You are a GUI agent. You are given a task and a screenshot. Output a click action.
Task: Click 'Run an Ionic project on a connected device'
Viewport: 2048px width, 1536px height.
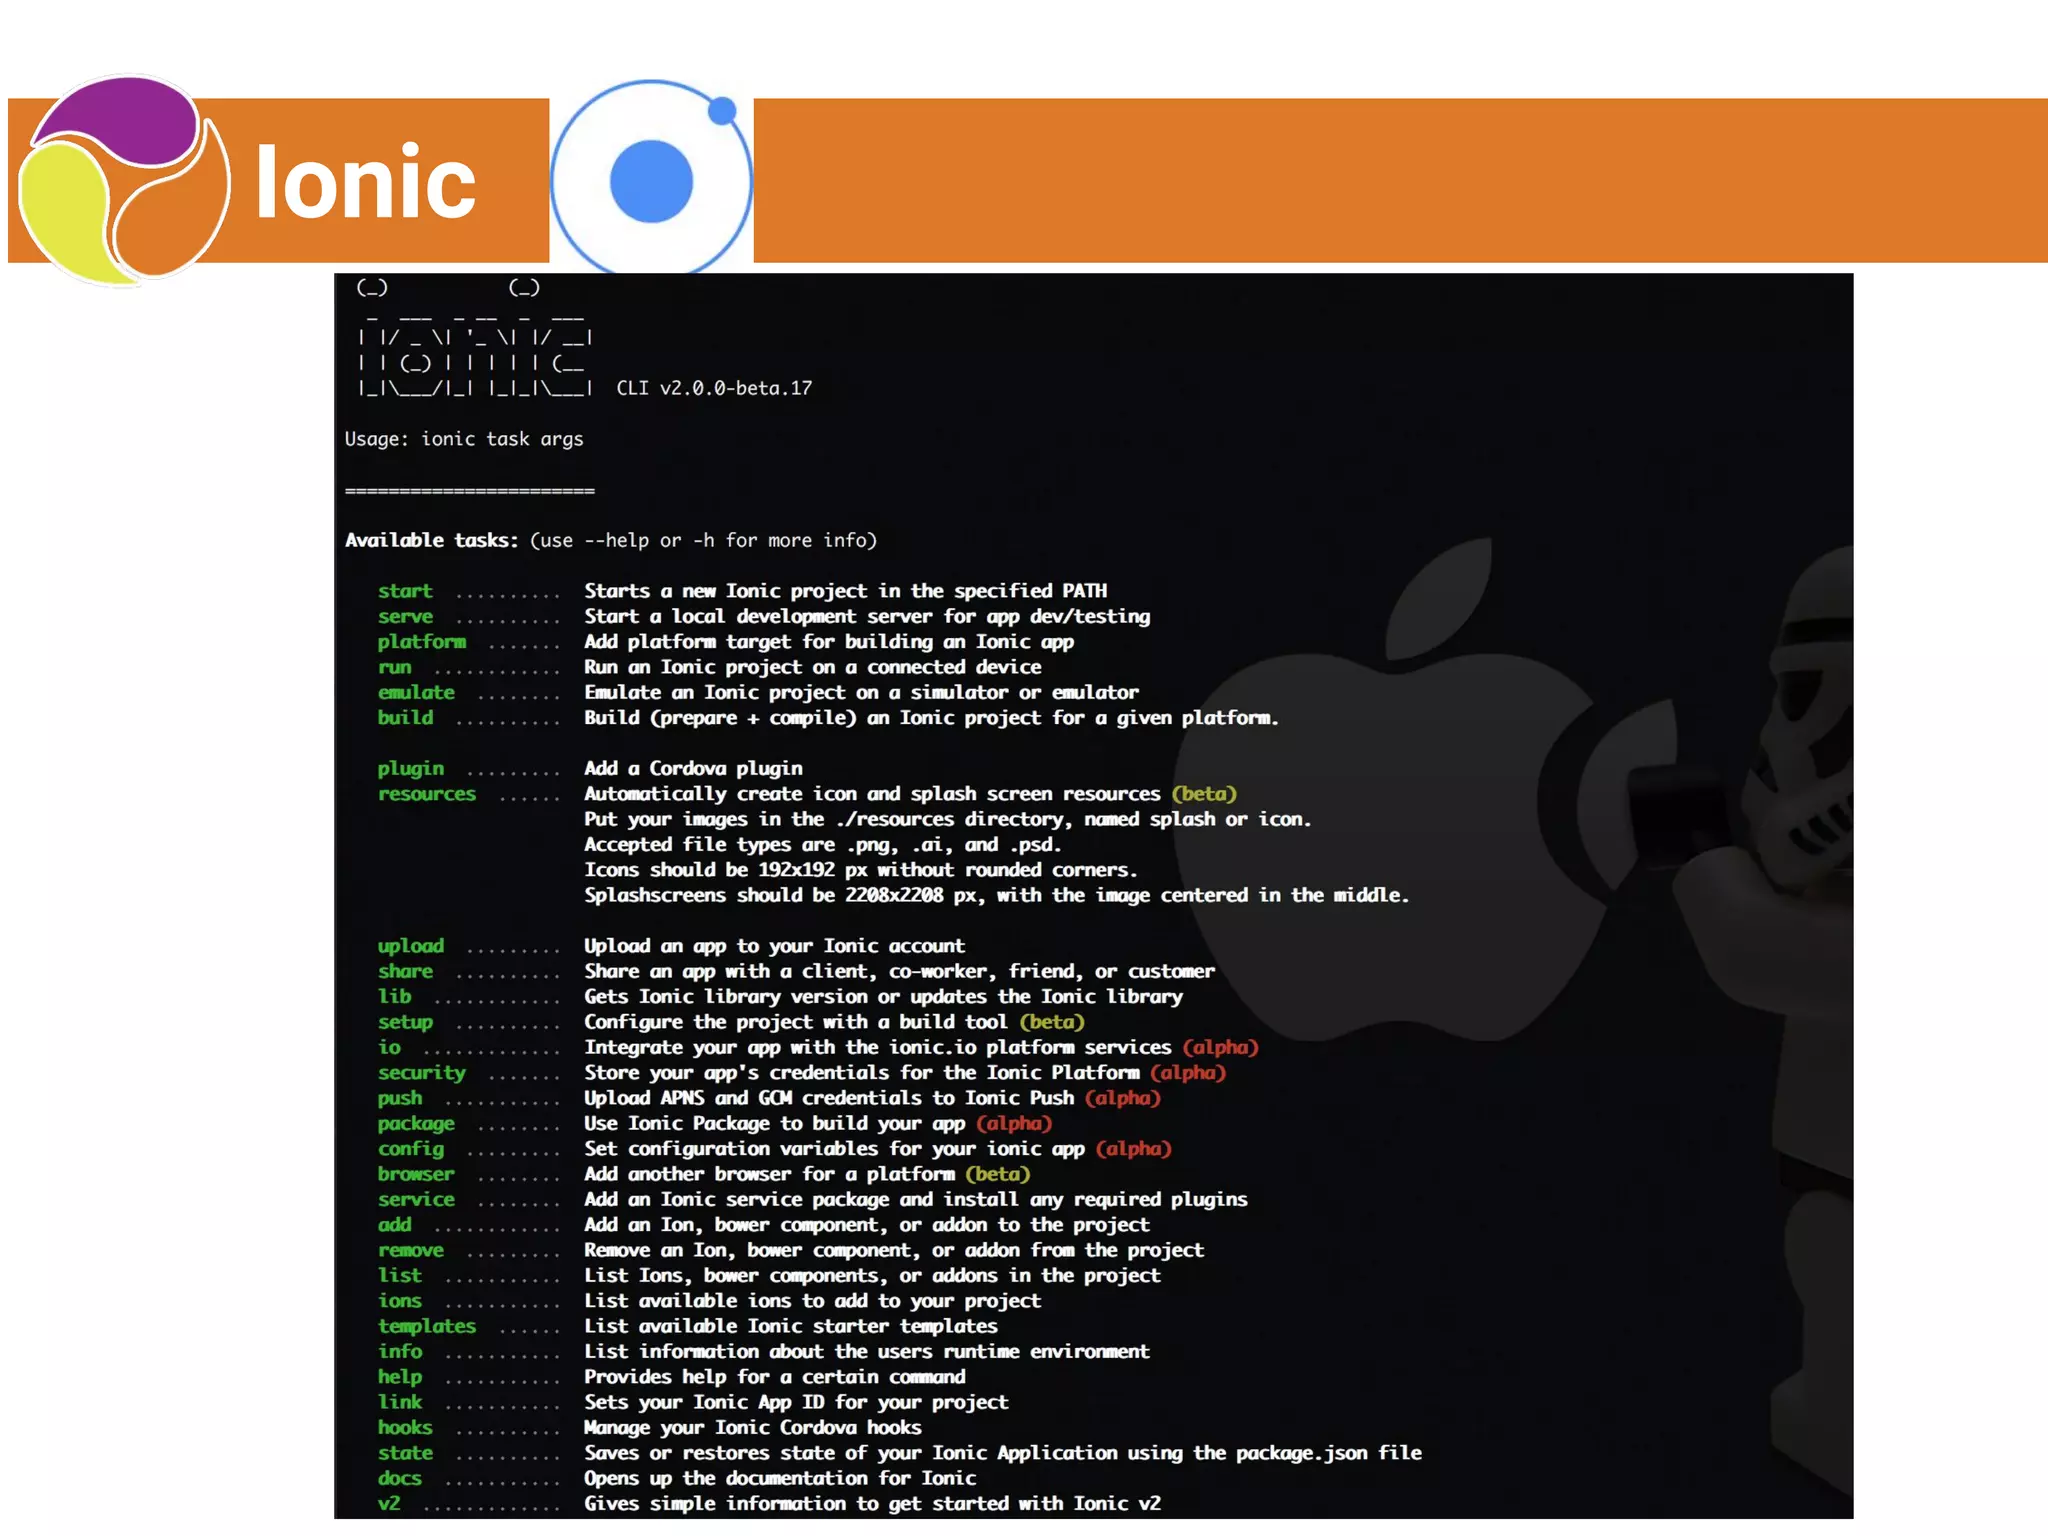812,667
